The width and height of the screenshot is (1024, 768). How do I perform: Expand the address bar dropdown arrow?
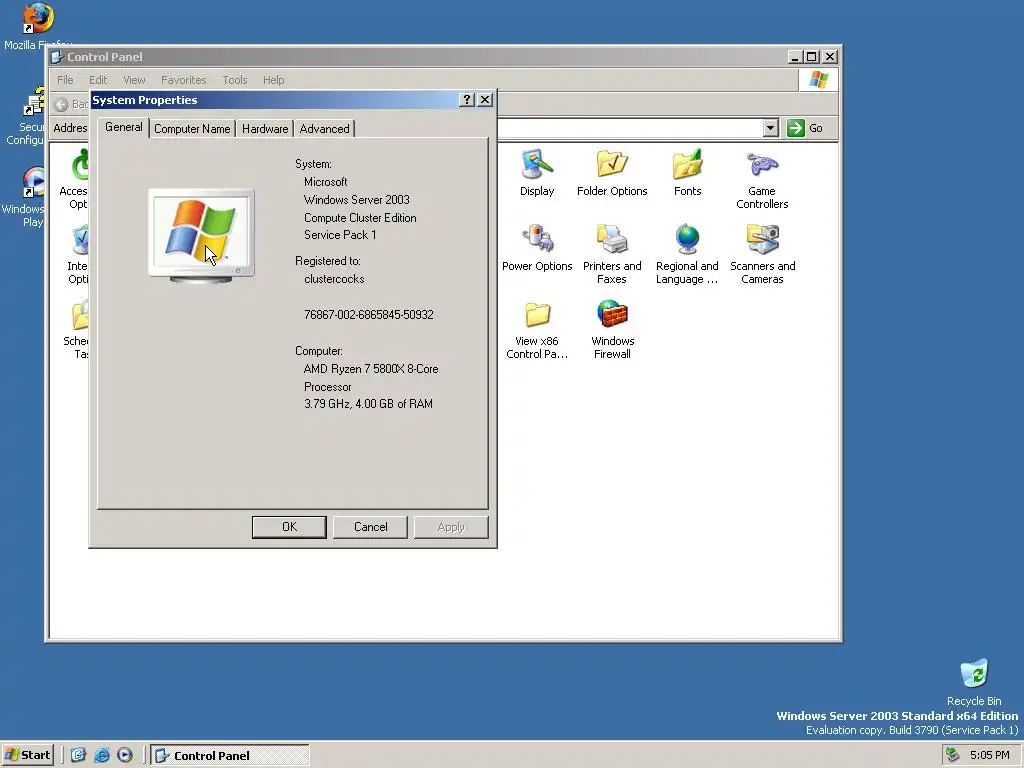(x=771, y=128)
